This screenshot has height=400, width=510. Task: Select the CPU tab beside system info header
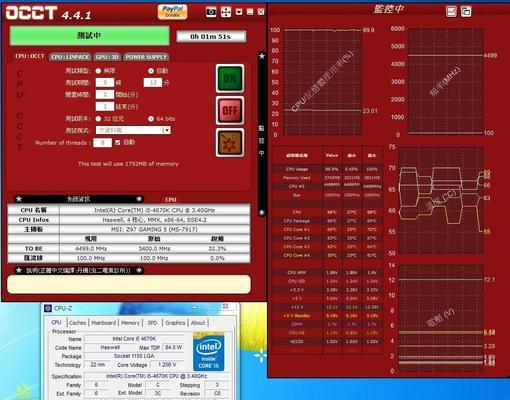pos(171,200)
